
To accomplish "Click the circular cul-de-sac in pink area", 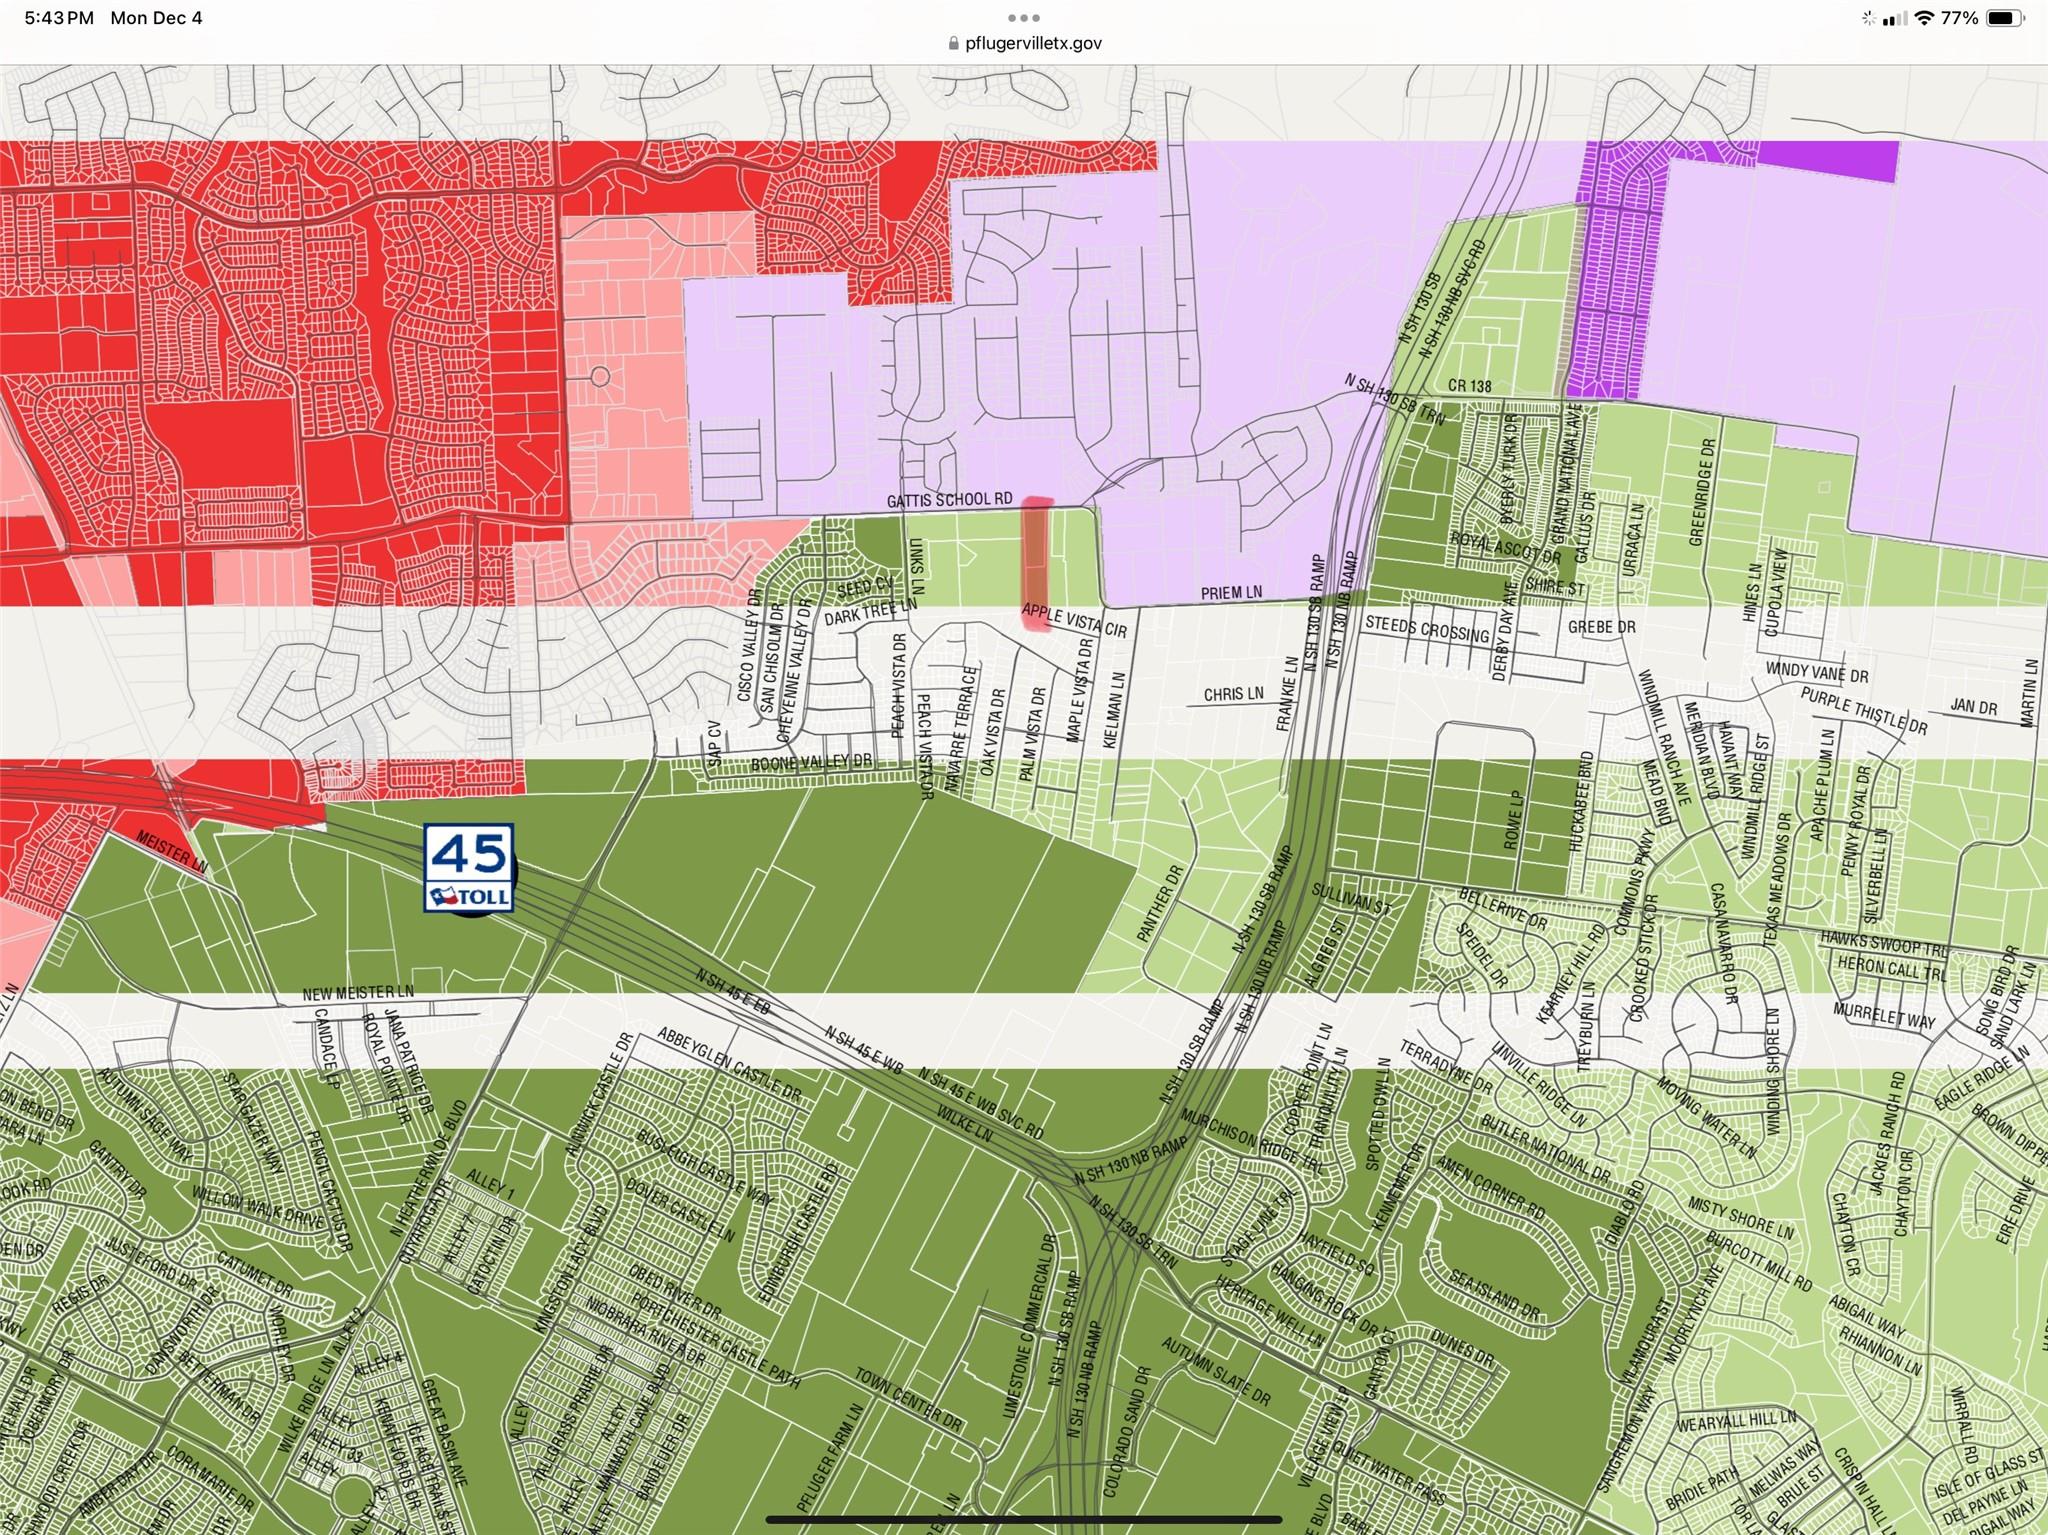I will click(600, 377).
